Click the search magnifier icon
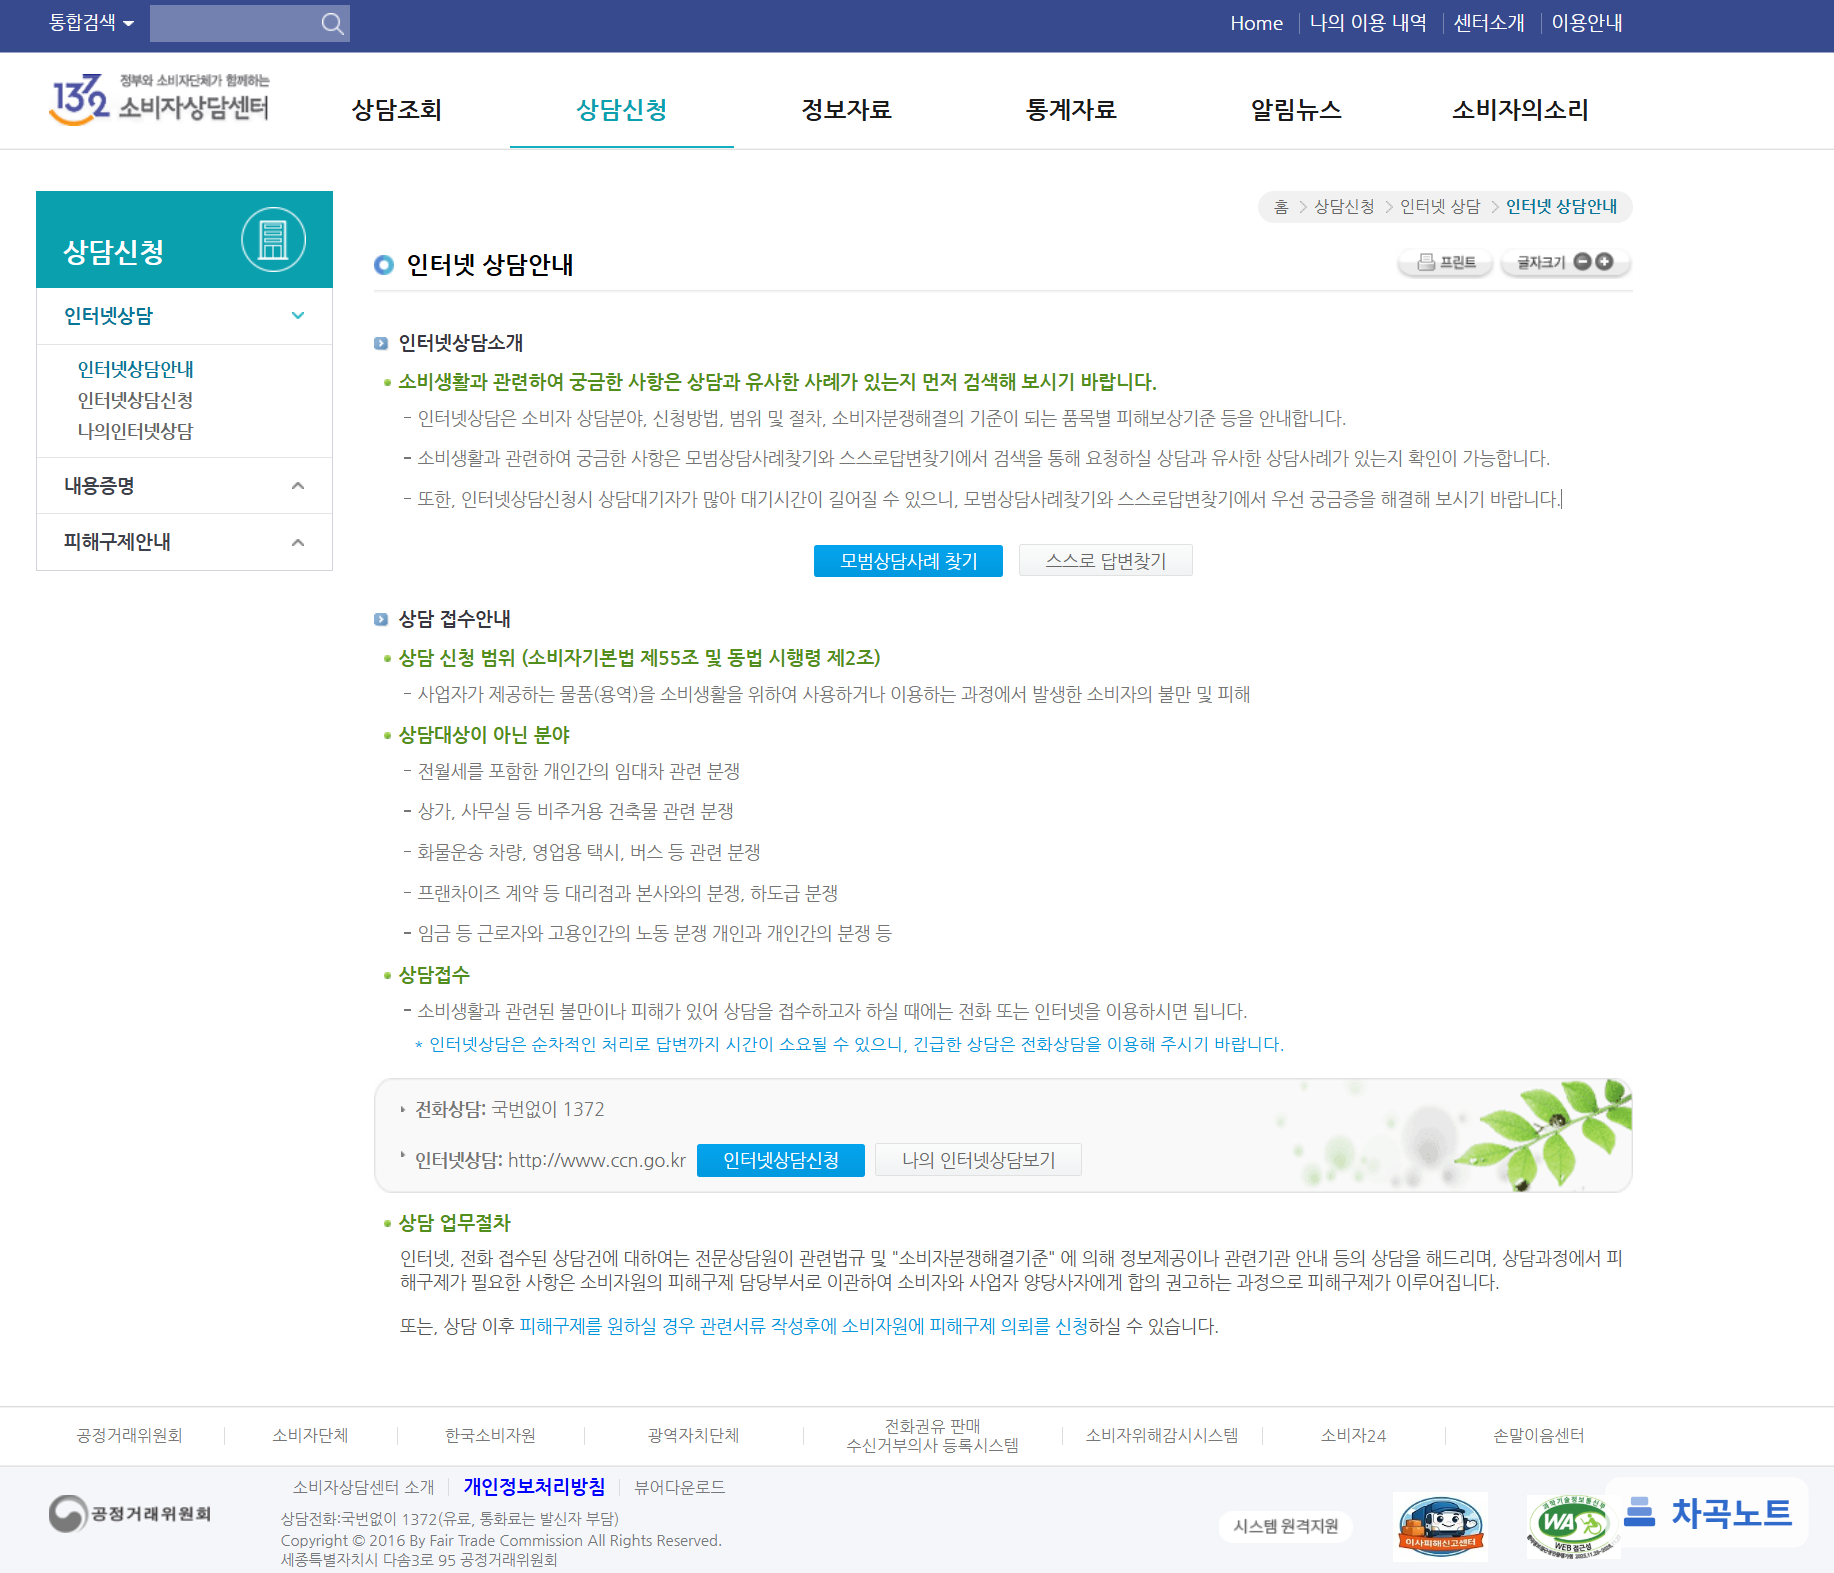 point(333,23)
